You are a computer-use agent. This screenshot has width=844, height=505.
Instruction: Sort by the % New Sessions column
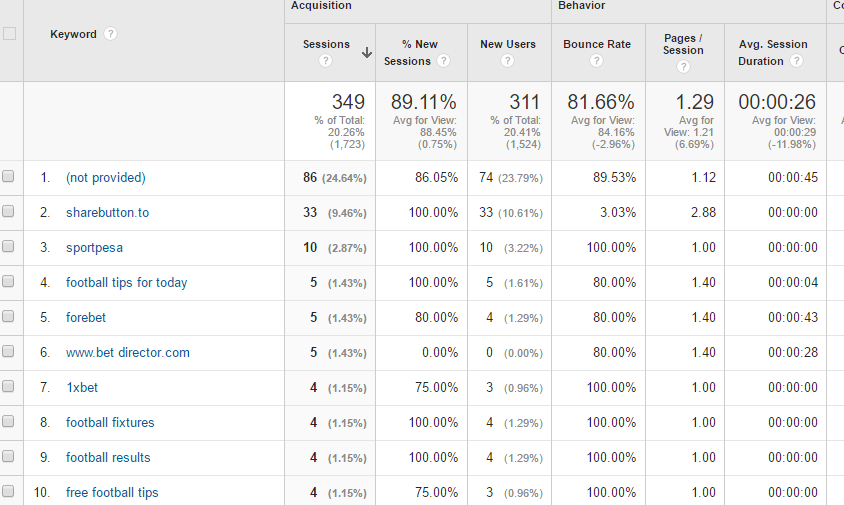(411, 52)
